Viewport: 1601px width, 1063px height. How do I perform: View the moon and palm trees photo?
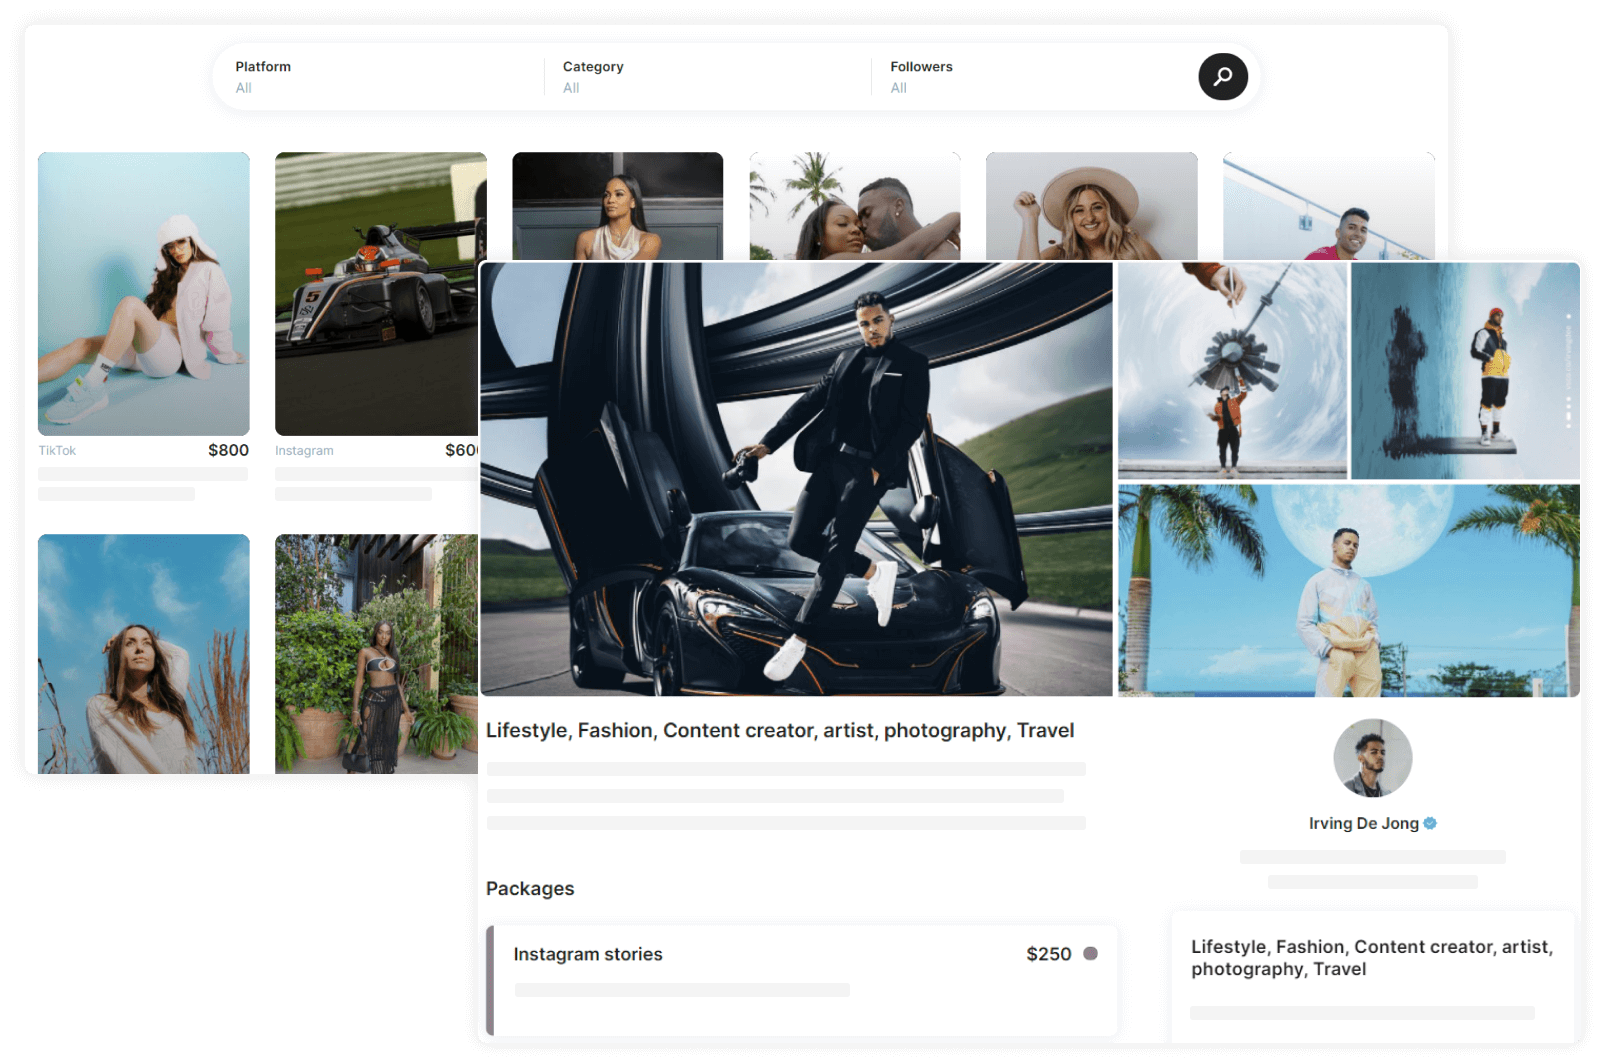pyautogui.click(x=1349, y=590)
